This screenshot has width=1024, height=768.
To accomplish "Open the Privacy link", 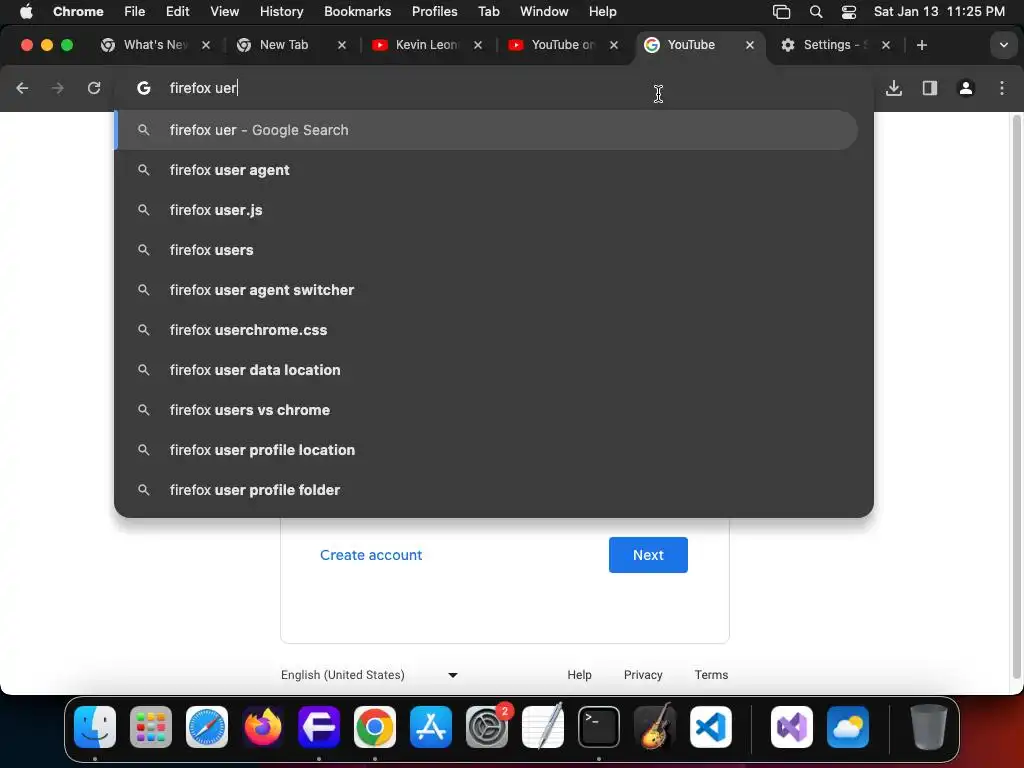I will pos(643,675).
